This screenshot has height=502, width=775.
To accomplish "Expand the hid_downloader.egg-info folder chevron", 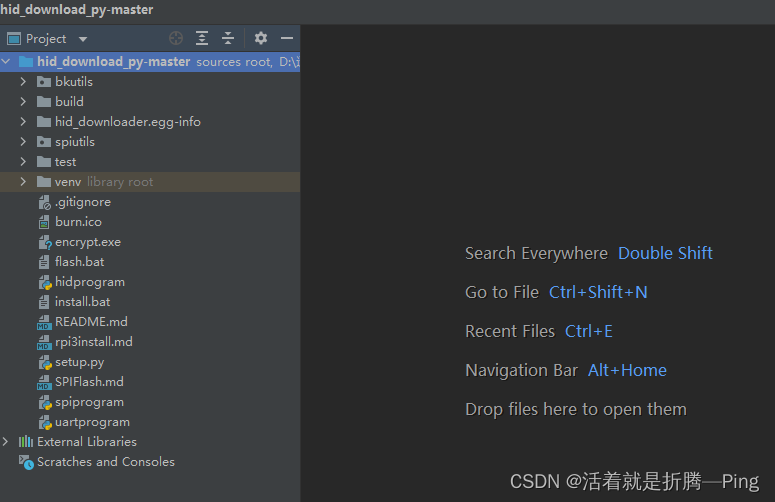I will (23, 122).
